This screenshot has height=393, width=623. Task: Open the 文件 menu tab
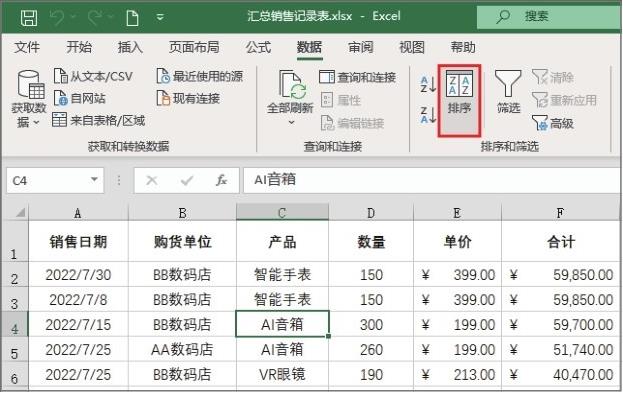(x=27, y=47)
